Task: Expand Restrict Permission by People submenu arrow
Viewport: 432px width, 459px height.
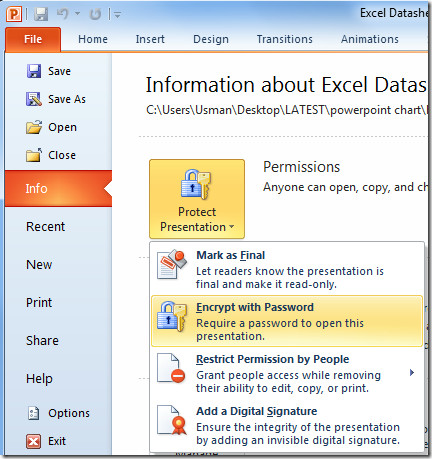Action: (x=412, y=372)
